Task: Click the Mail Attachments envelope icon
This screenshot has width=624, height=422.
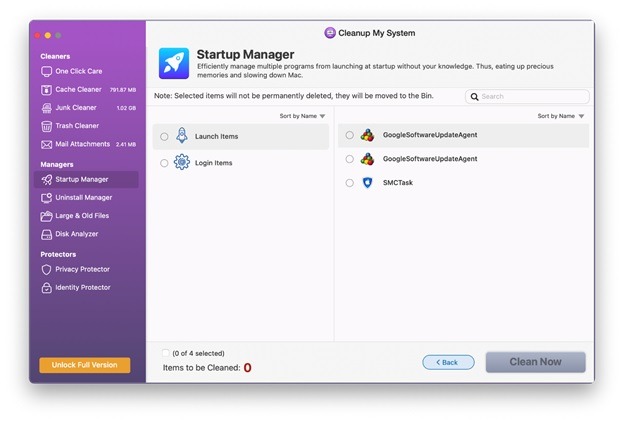Action: (x=47, y=145)
